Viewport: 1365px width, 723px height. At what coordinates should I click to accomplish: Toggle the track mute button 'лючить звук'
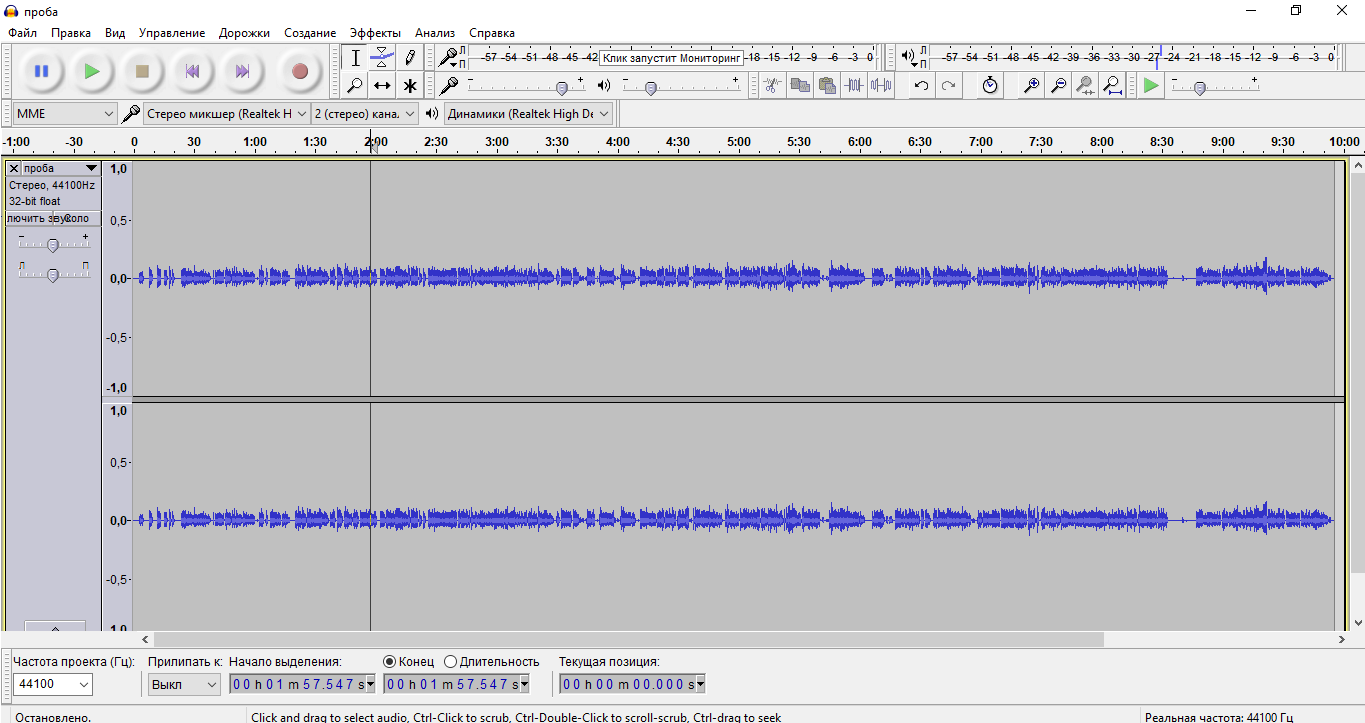pyautogui.click(x=31, y=218)
